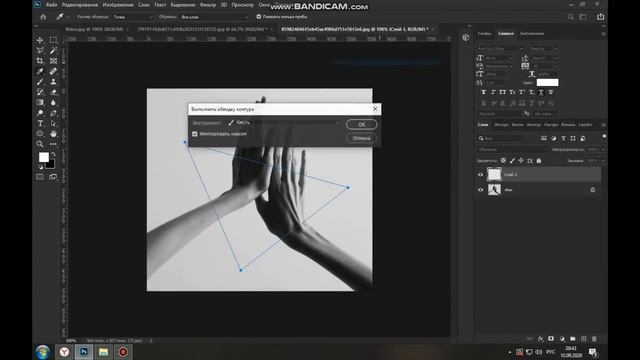Select the Dodge tool

tap(40, 113)
